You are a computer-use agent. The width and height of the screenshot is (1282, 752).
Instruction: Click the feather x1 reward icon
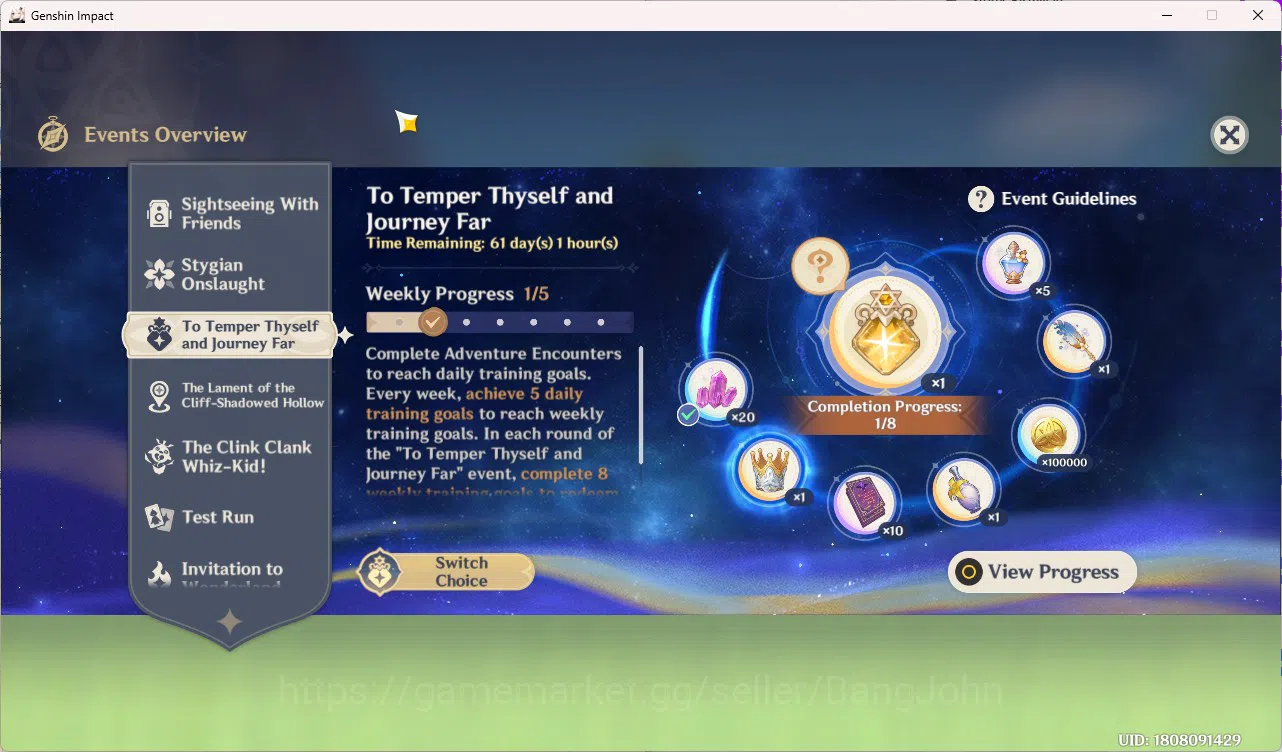point(1074,341)
